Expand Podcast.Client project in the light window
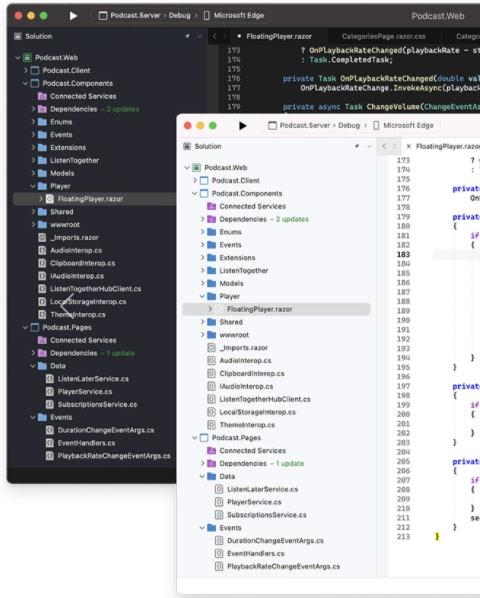 195,180
